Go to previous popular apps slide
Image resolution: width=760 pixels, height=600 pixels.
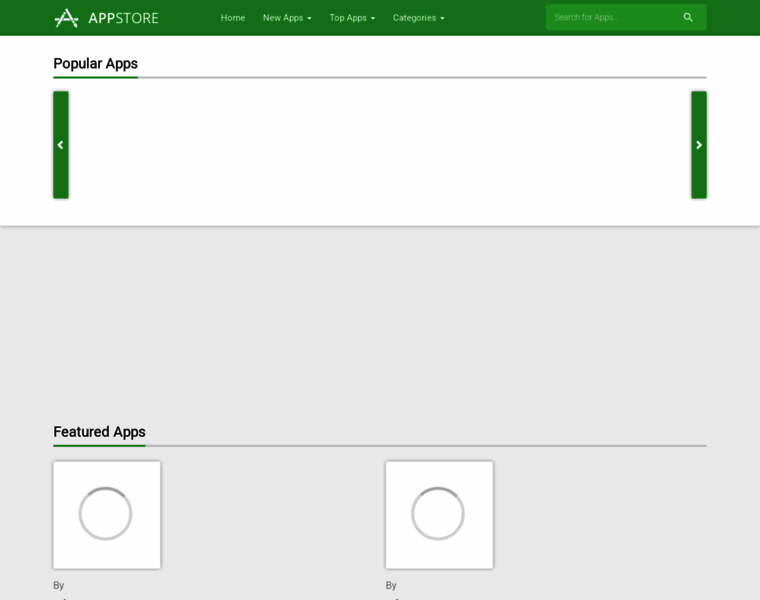coord(61,145)
